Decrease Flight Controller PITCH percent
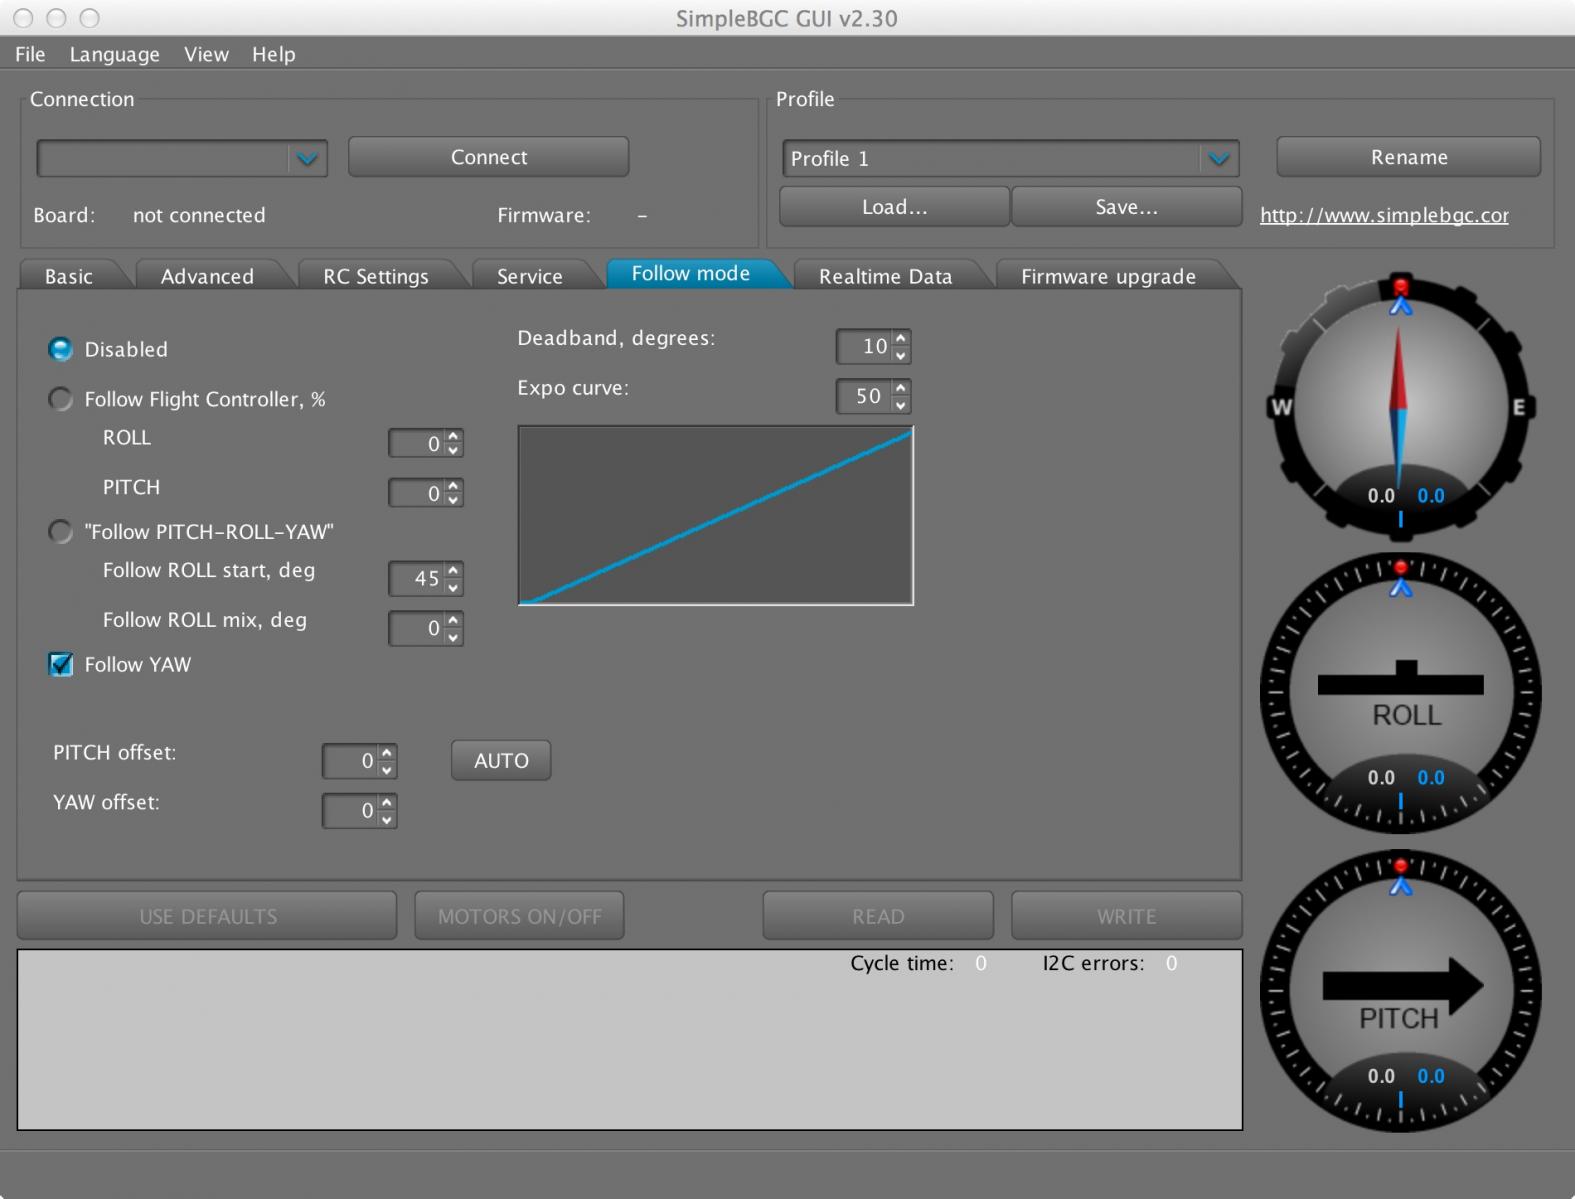The height and width of the screenshot is (1199, 1575). point(454,501)
